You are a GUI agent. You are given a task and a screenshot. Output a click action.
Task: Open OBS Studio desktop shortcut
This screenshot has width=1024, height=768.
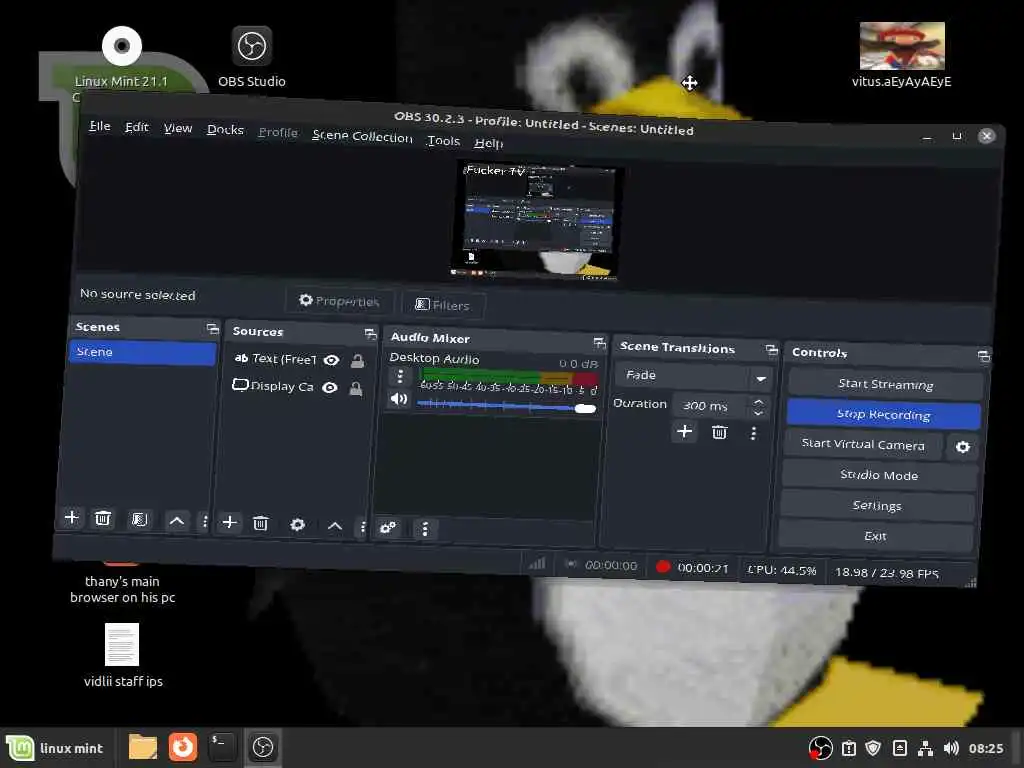tap(252, 57)
